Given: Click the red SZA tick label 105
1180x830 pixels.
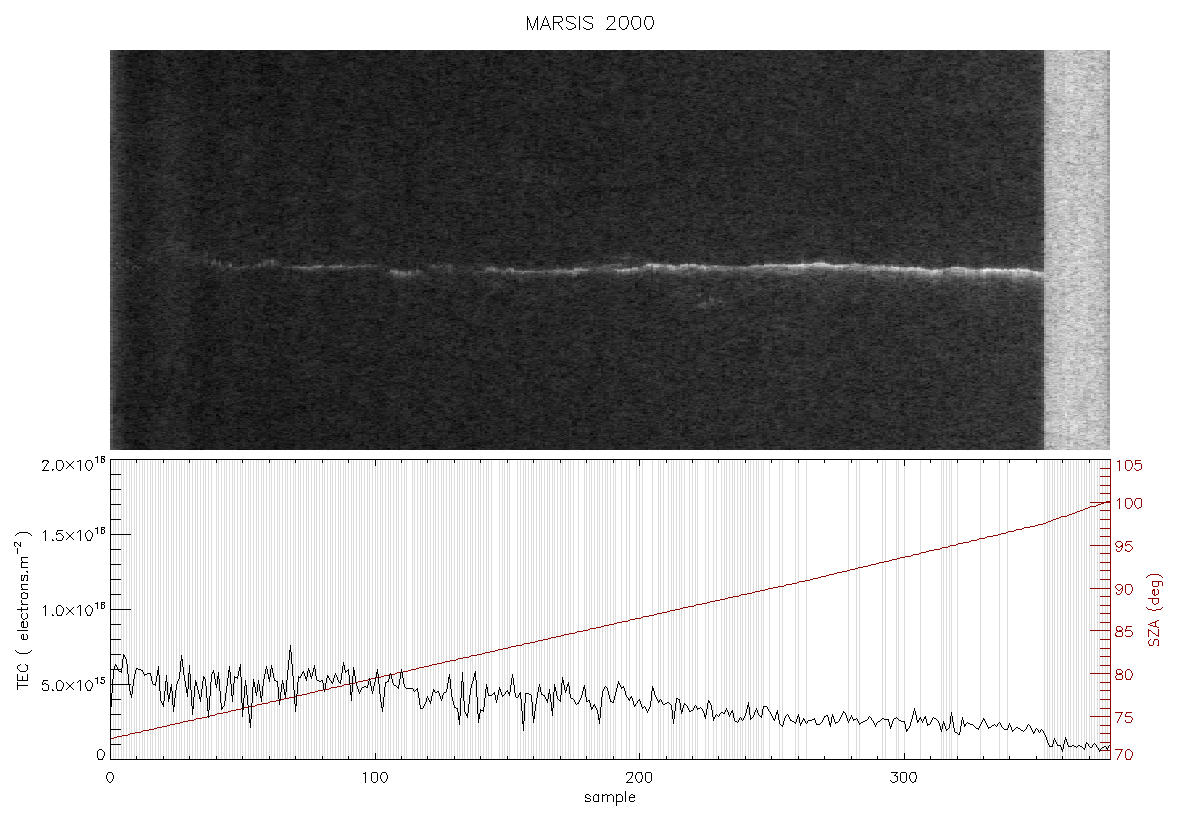Looking at the screenshot, I should coord(1129,466).
